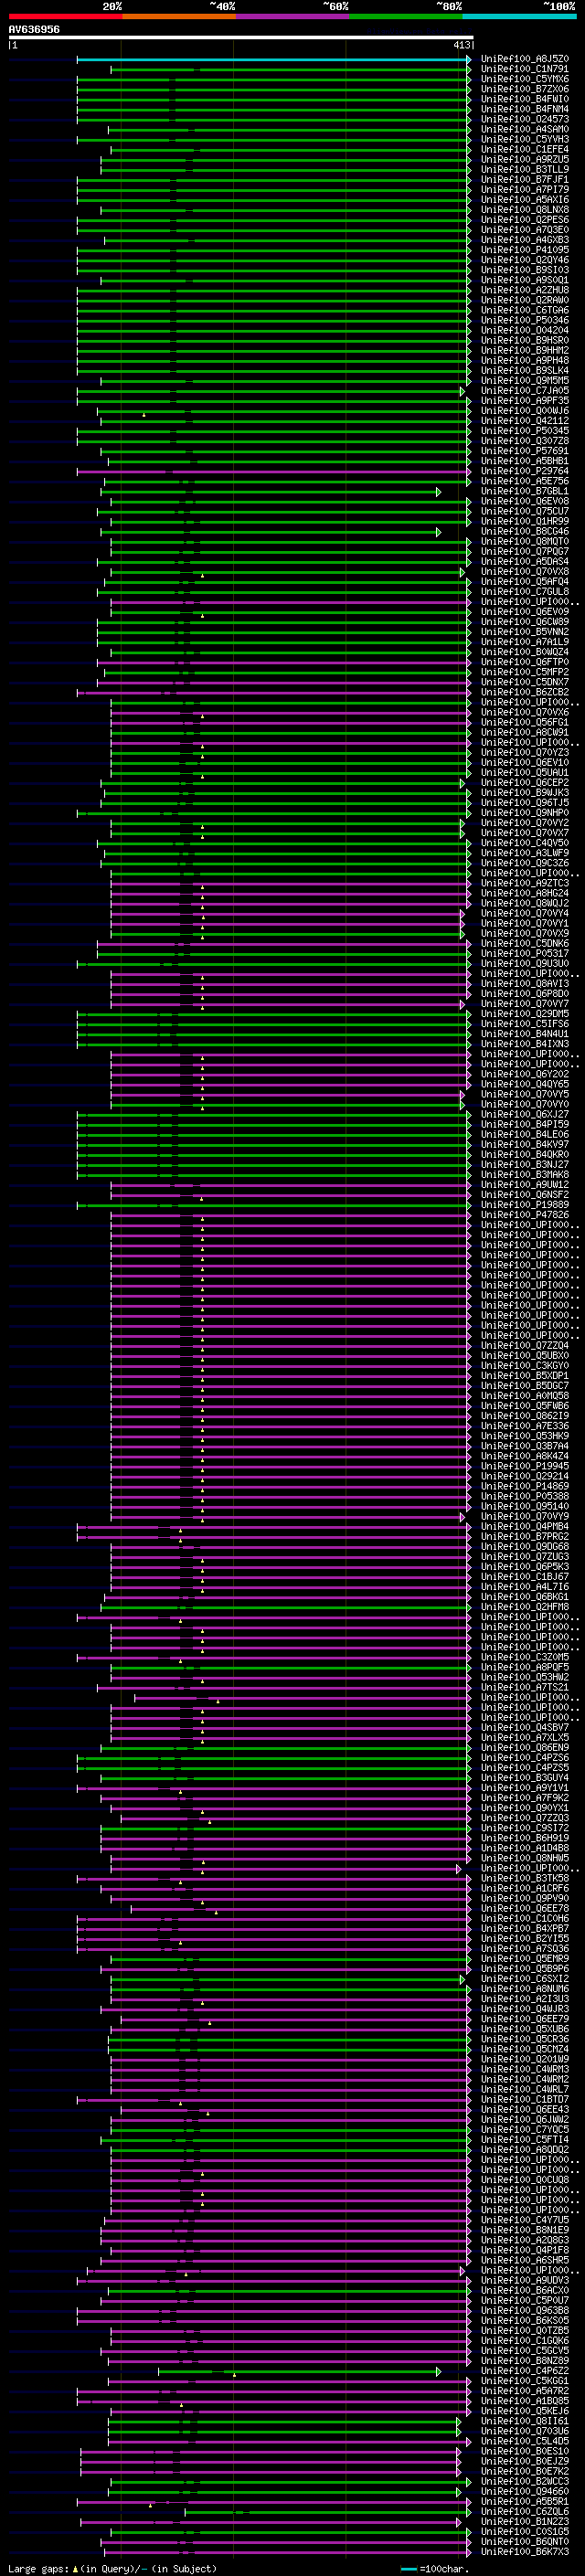Screen dimensions: 585x2576
Task: Select the UniRef100_Q6CW89 label
Action: pos(524,622)
